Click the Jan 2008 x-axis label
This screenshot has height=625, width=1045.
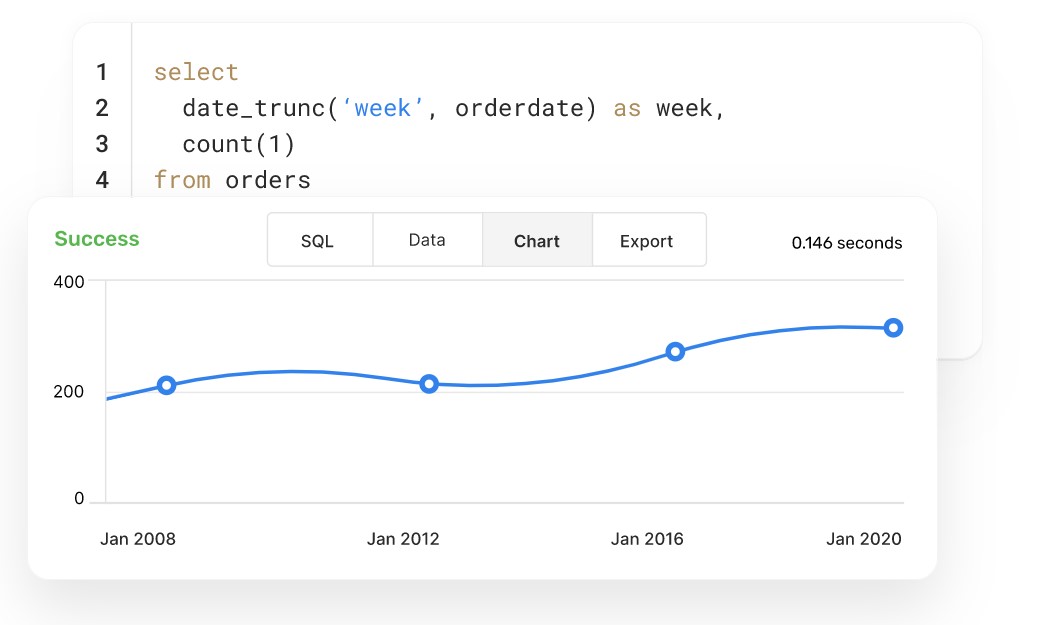coord(138,539)
